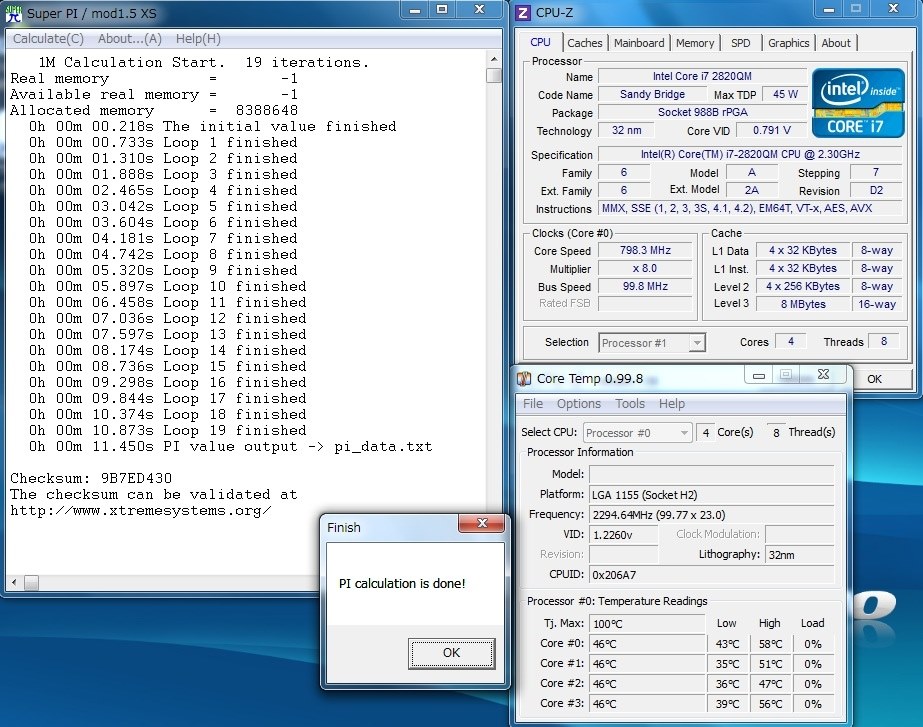The image size is (923, 727).
Task: Click the Package field showing Socket 988B rPGA
Action: pyautogui.click(x=702, y=112)
